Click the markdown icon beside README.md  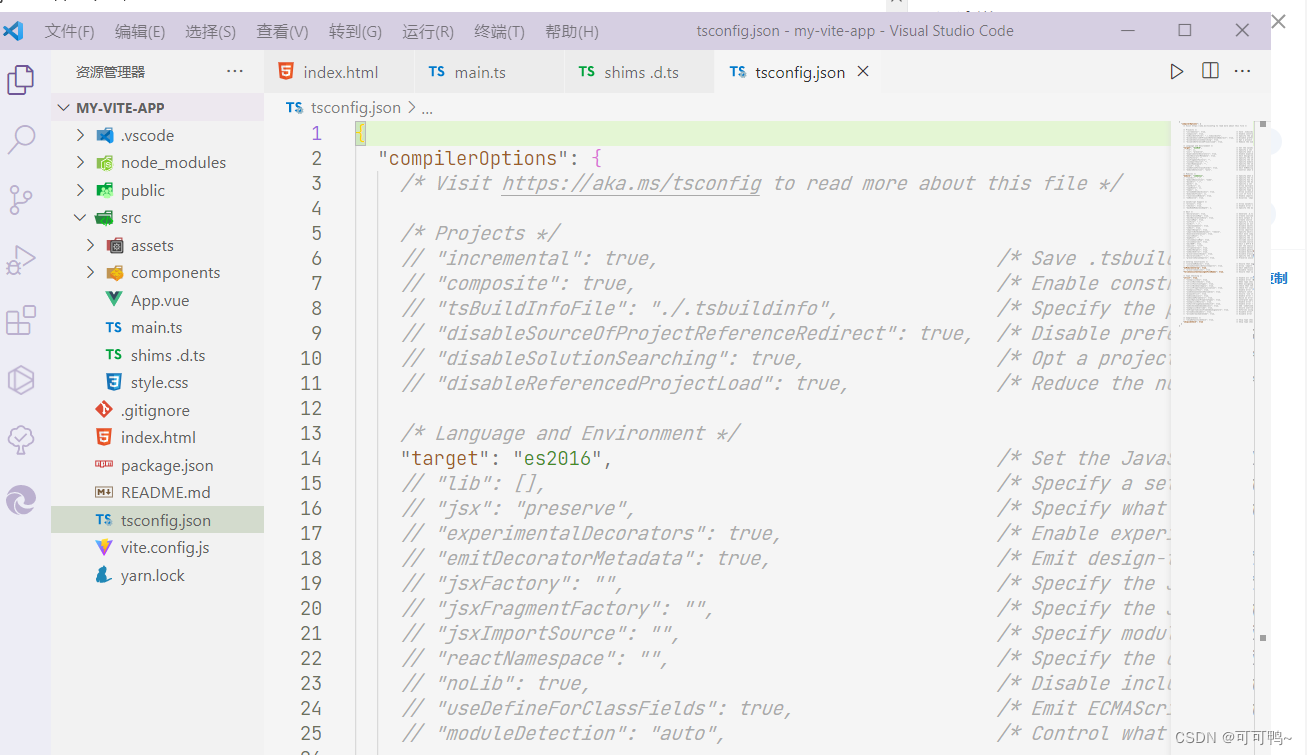pyautogui.click(x=104, y=492)
